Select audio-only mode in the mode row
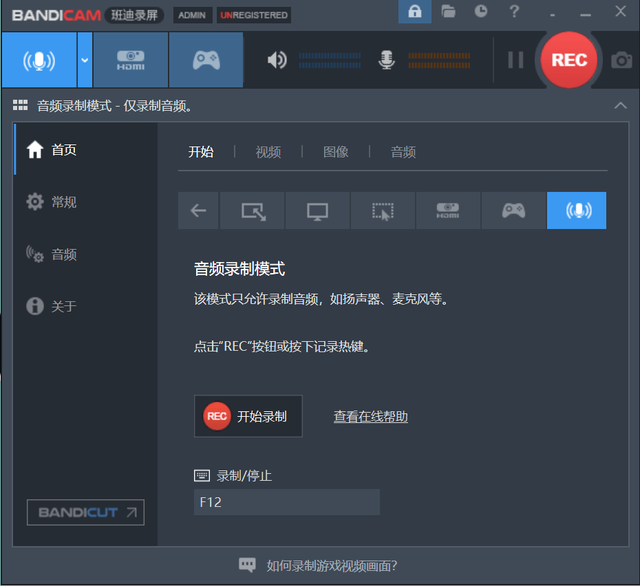 tap(577, 211)
